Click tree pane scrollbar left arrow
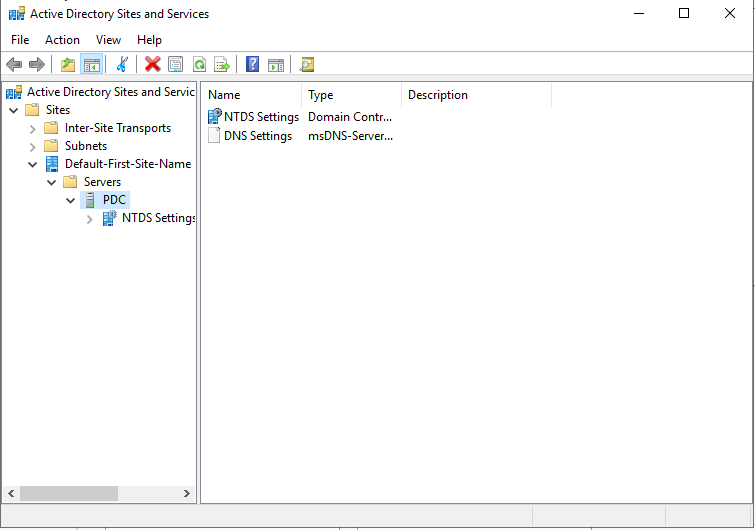Screen dimensions: 755x530 click(11, 493)
